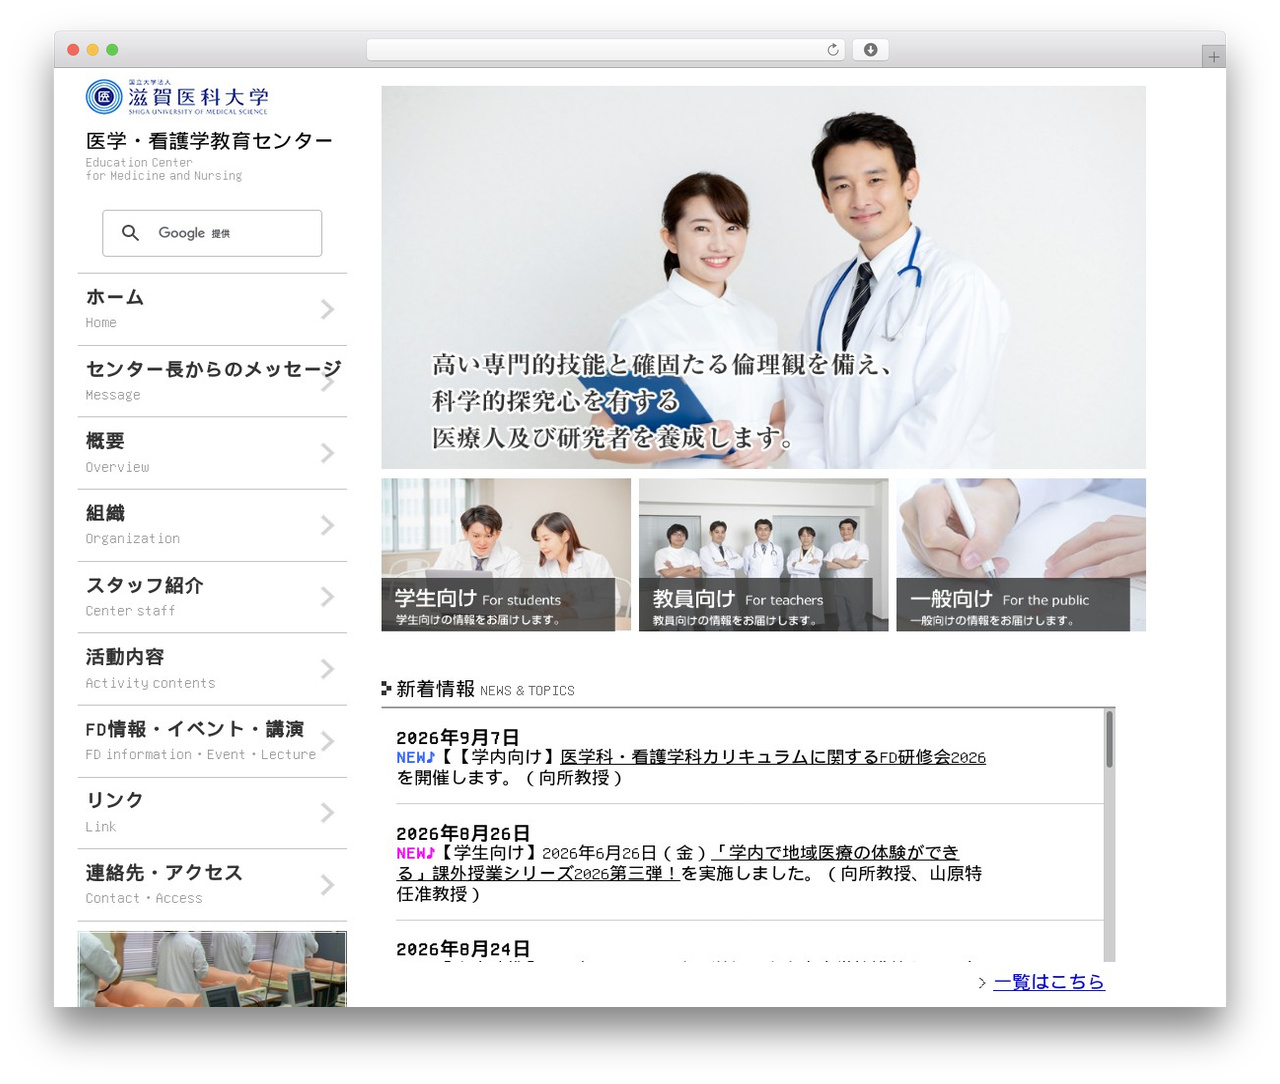Open a new browser tab with plus button
The width and height of the screenshot is (1280, 1084).
tap(1213, 57)
